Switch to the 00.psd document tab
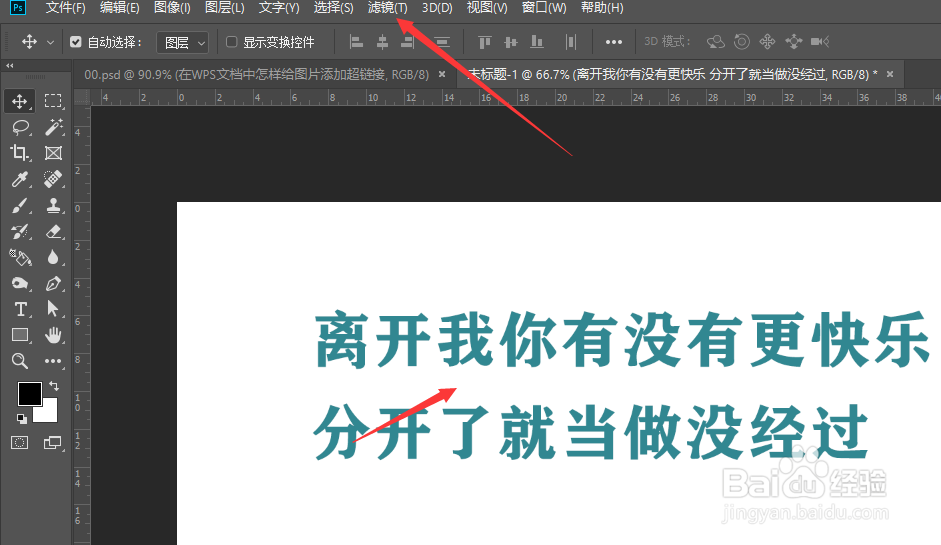 tap(256, 74)
